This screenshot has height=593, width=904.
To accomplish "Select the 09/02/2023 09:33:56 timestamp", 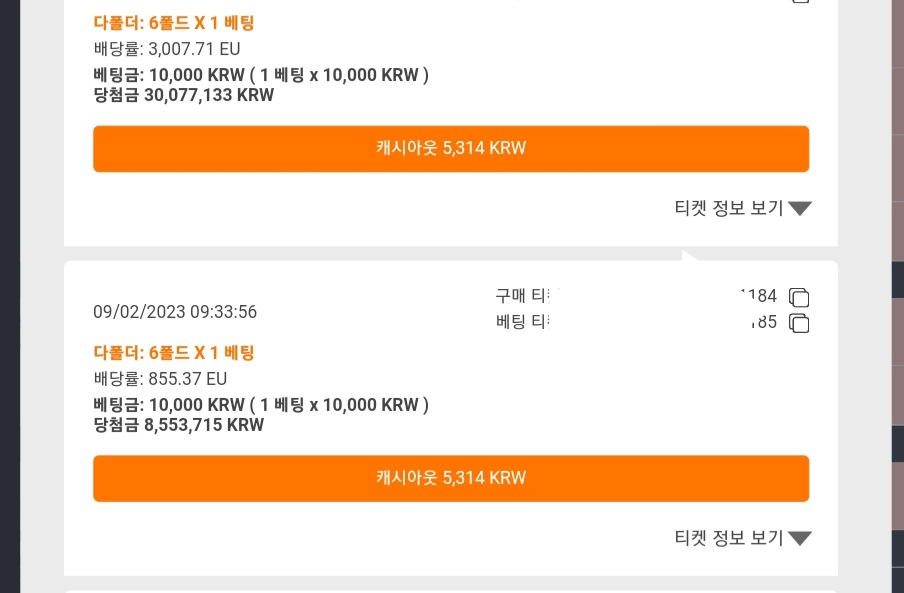I will click(x=175, y=312).
